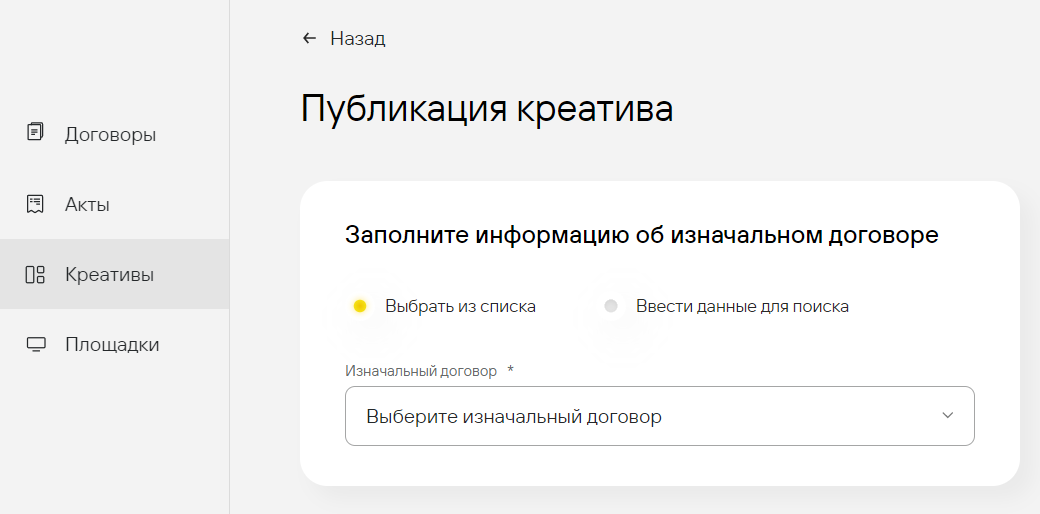Click the required asterisk beside 'Изначальный договор'
The height and width of the screenshot is (514, 1040).
[x=510, y=370]
